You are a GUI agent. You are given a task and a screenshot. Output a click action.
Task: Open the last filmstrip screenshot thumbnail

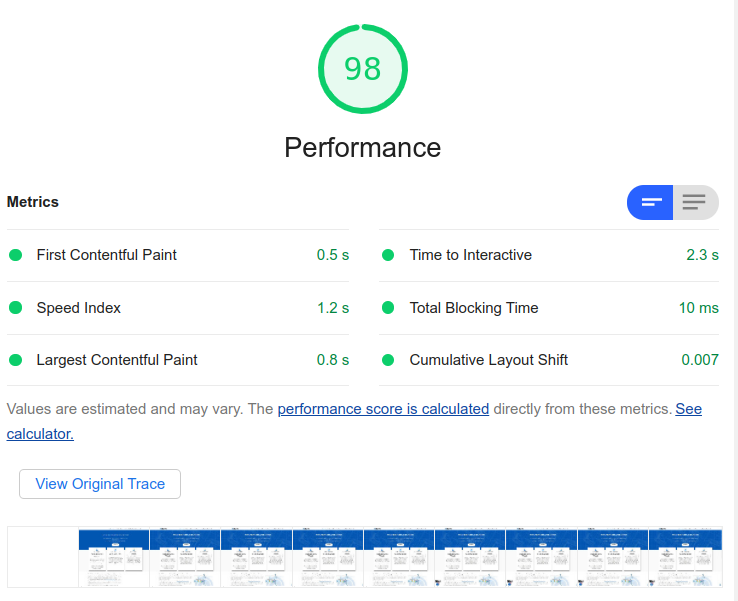tap(685, 557)
